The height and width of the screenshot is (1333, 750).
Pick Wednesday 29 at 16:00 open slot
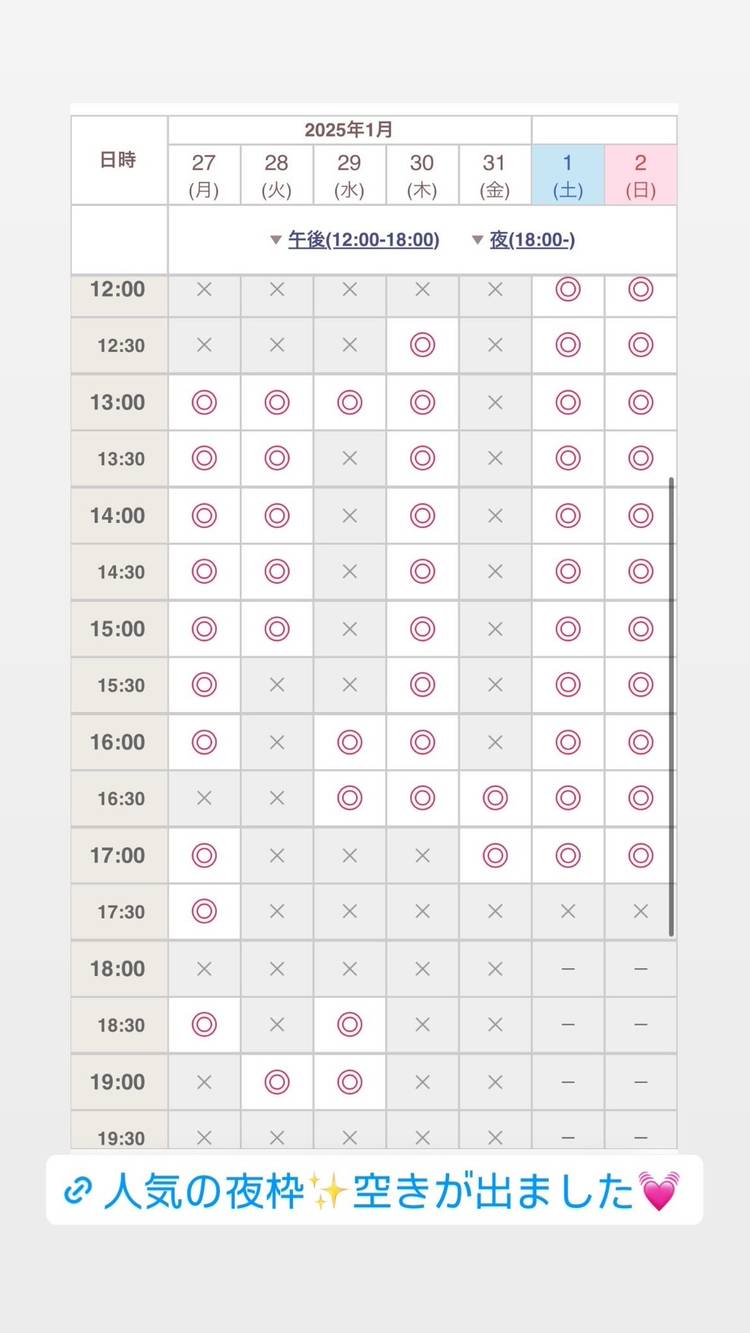pyautogui.click(x=349, y=742)
